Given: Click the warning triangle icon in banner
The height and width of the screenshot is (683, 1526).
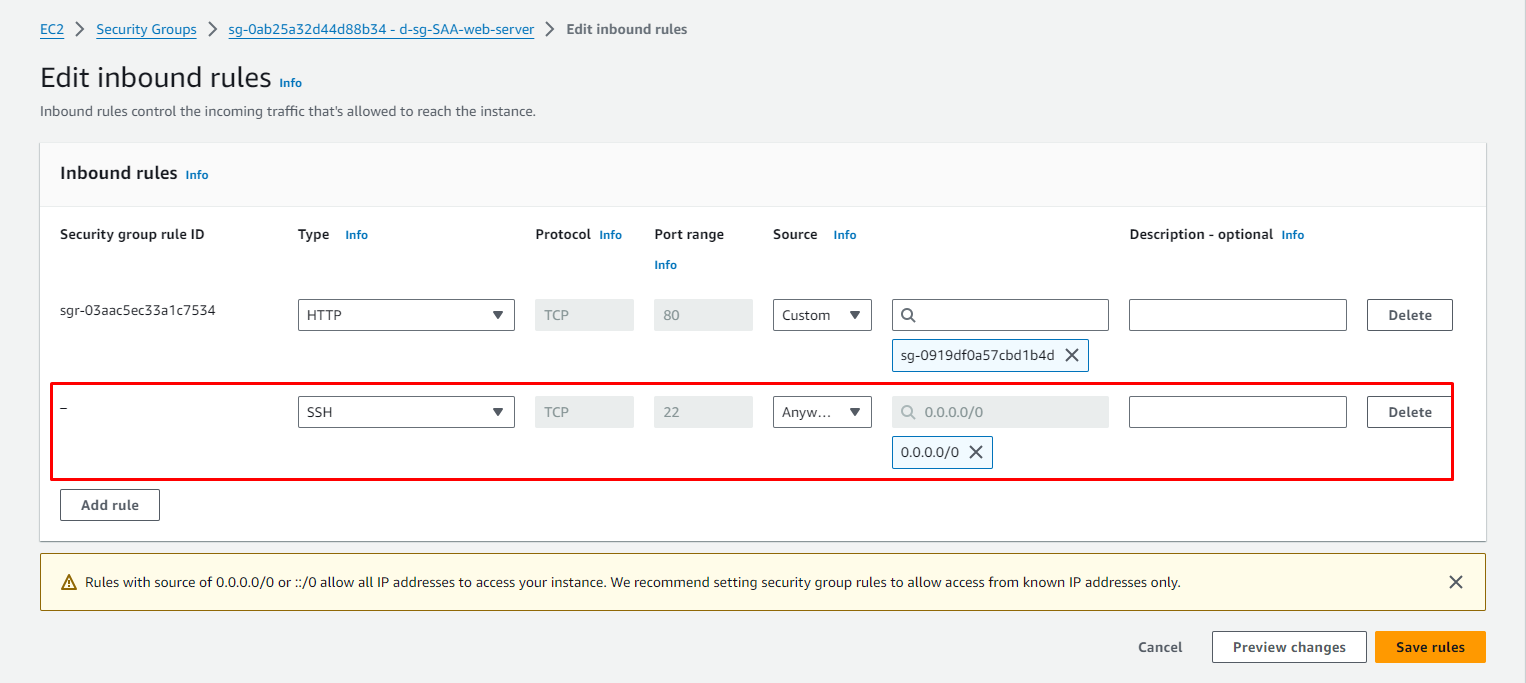Looking at the screenshot, I should click(68, 582).
